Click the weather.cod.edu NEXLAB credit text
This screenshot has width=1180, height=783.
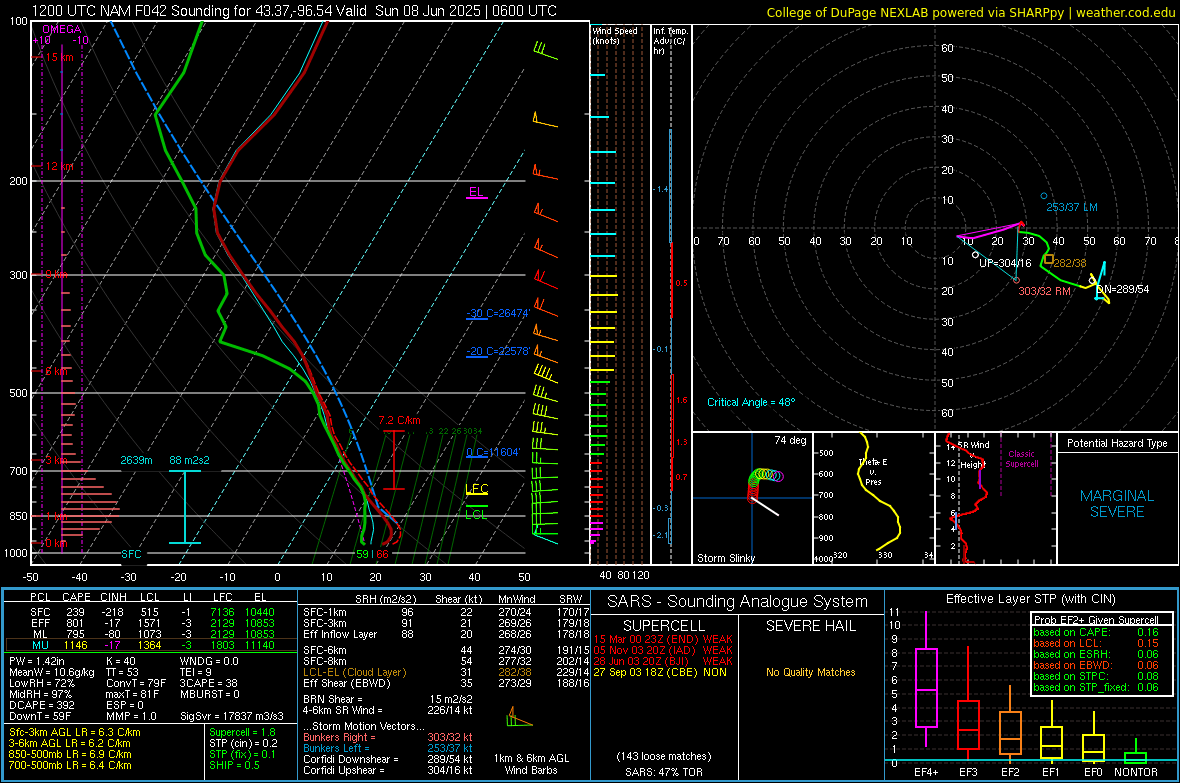tap(971, 12)
